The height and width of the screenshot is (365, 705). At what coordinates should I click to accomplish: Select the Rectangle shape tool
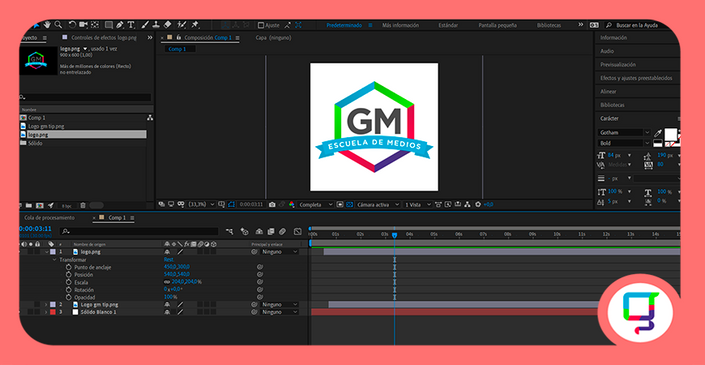click(109, 25)
